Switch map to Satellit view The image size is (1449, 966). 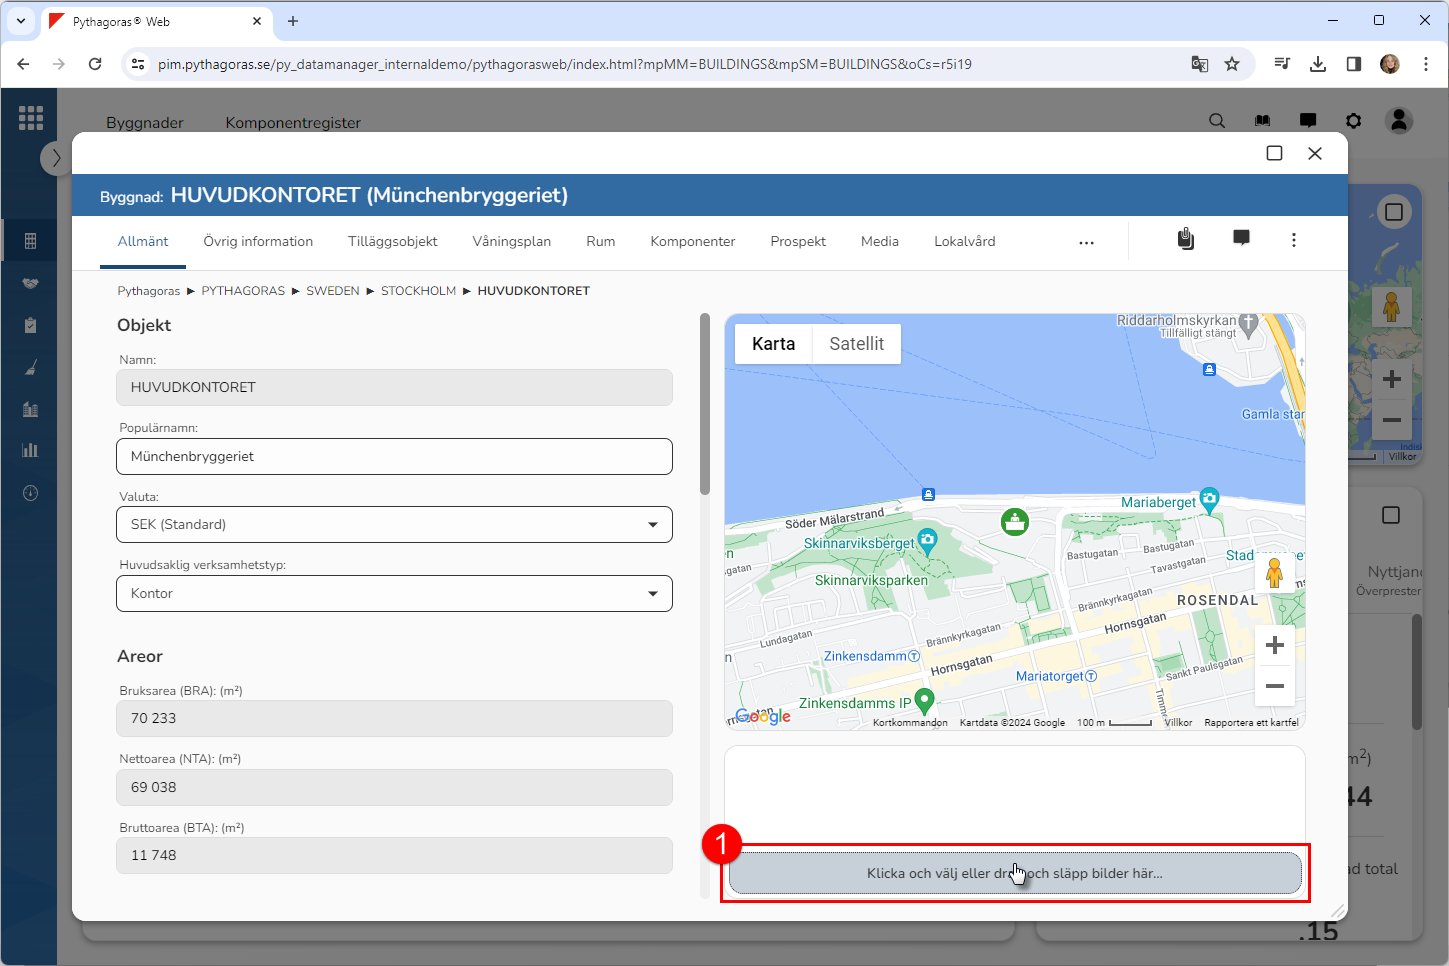coord(856,344)
